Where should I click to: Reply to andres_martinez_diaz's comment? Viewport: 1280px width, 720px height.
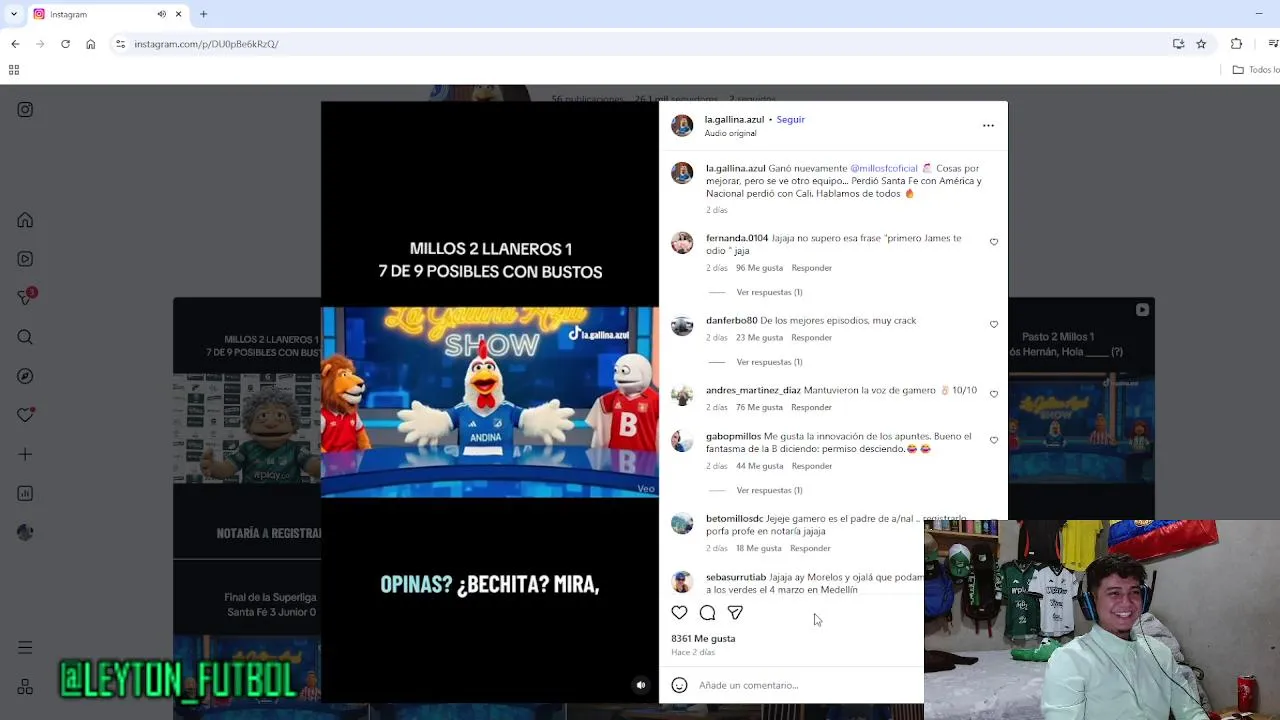811,408
